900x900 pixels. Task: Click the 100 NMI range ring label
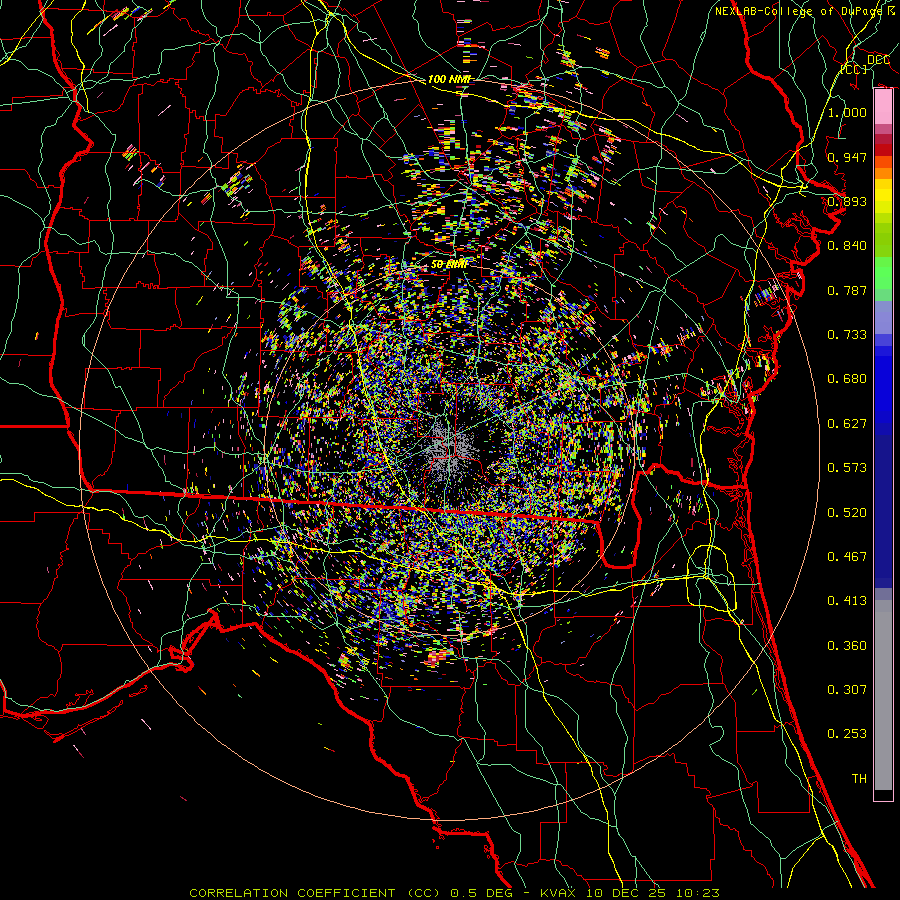point(449,79)
